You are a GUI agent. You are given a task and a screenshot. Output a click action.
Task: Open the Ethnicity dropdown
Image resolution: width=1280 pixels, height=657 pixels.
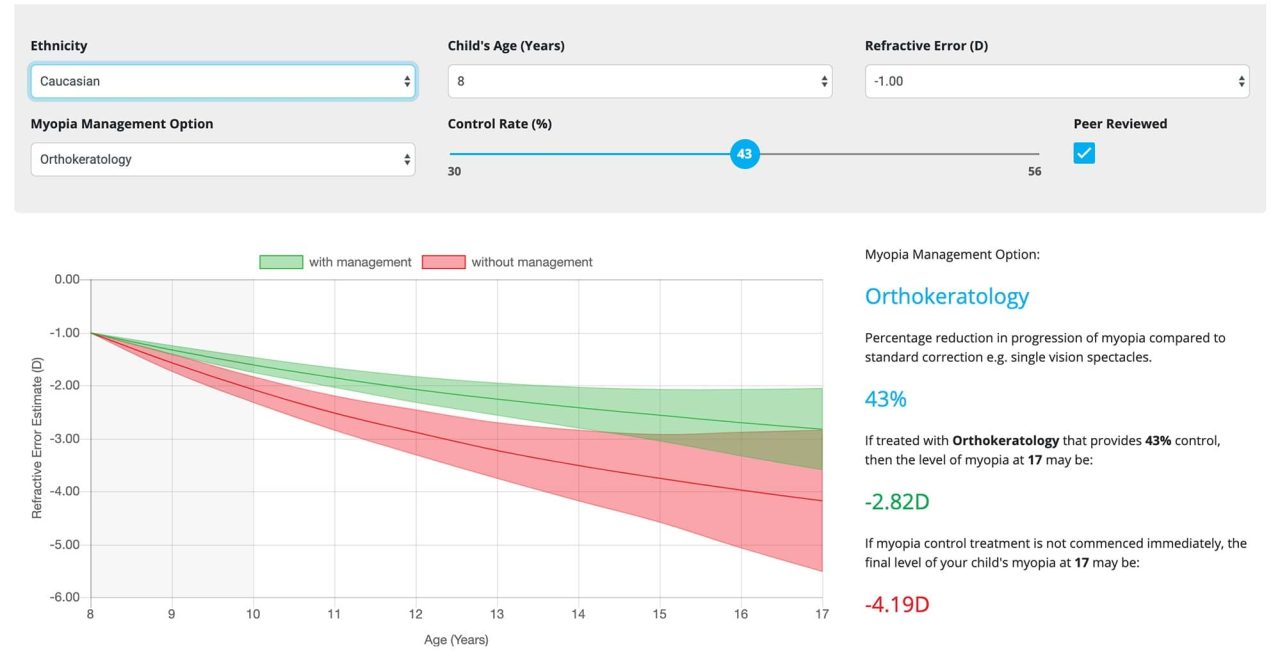[x=222, y=81]
